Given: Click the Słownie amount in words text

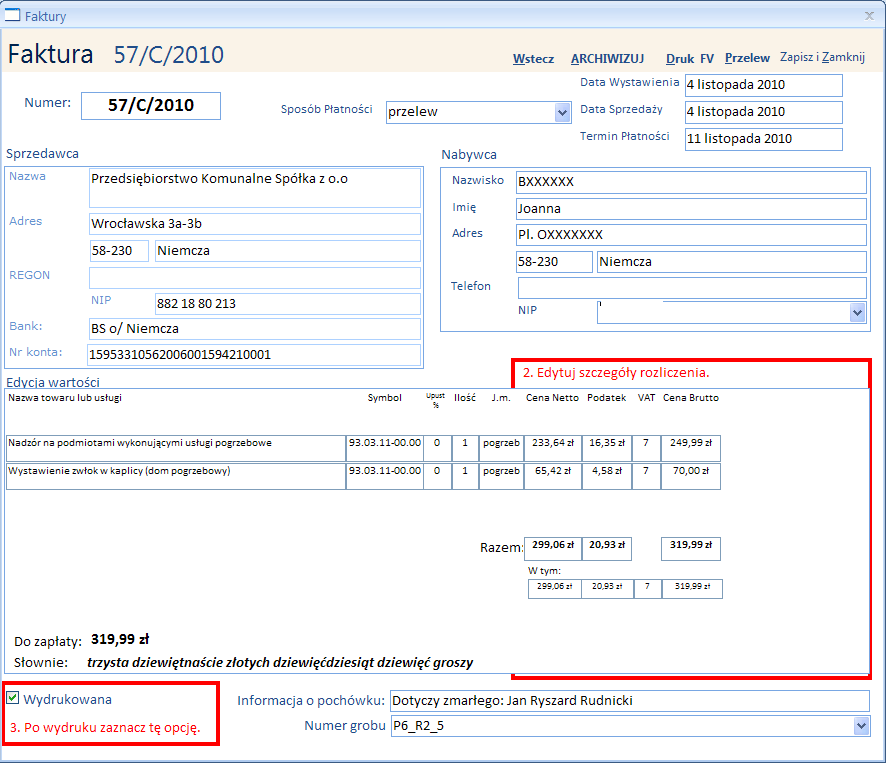Looking at the screenshot, I should (280, 663).
